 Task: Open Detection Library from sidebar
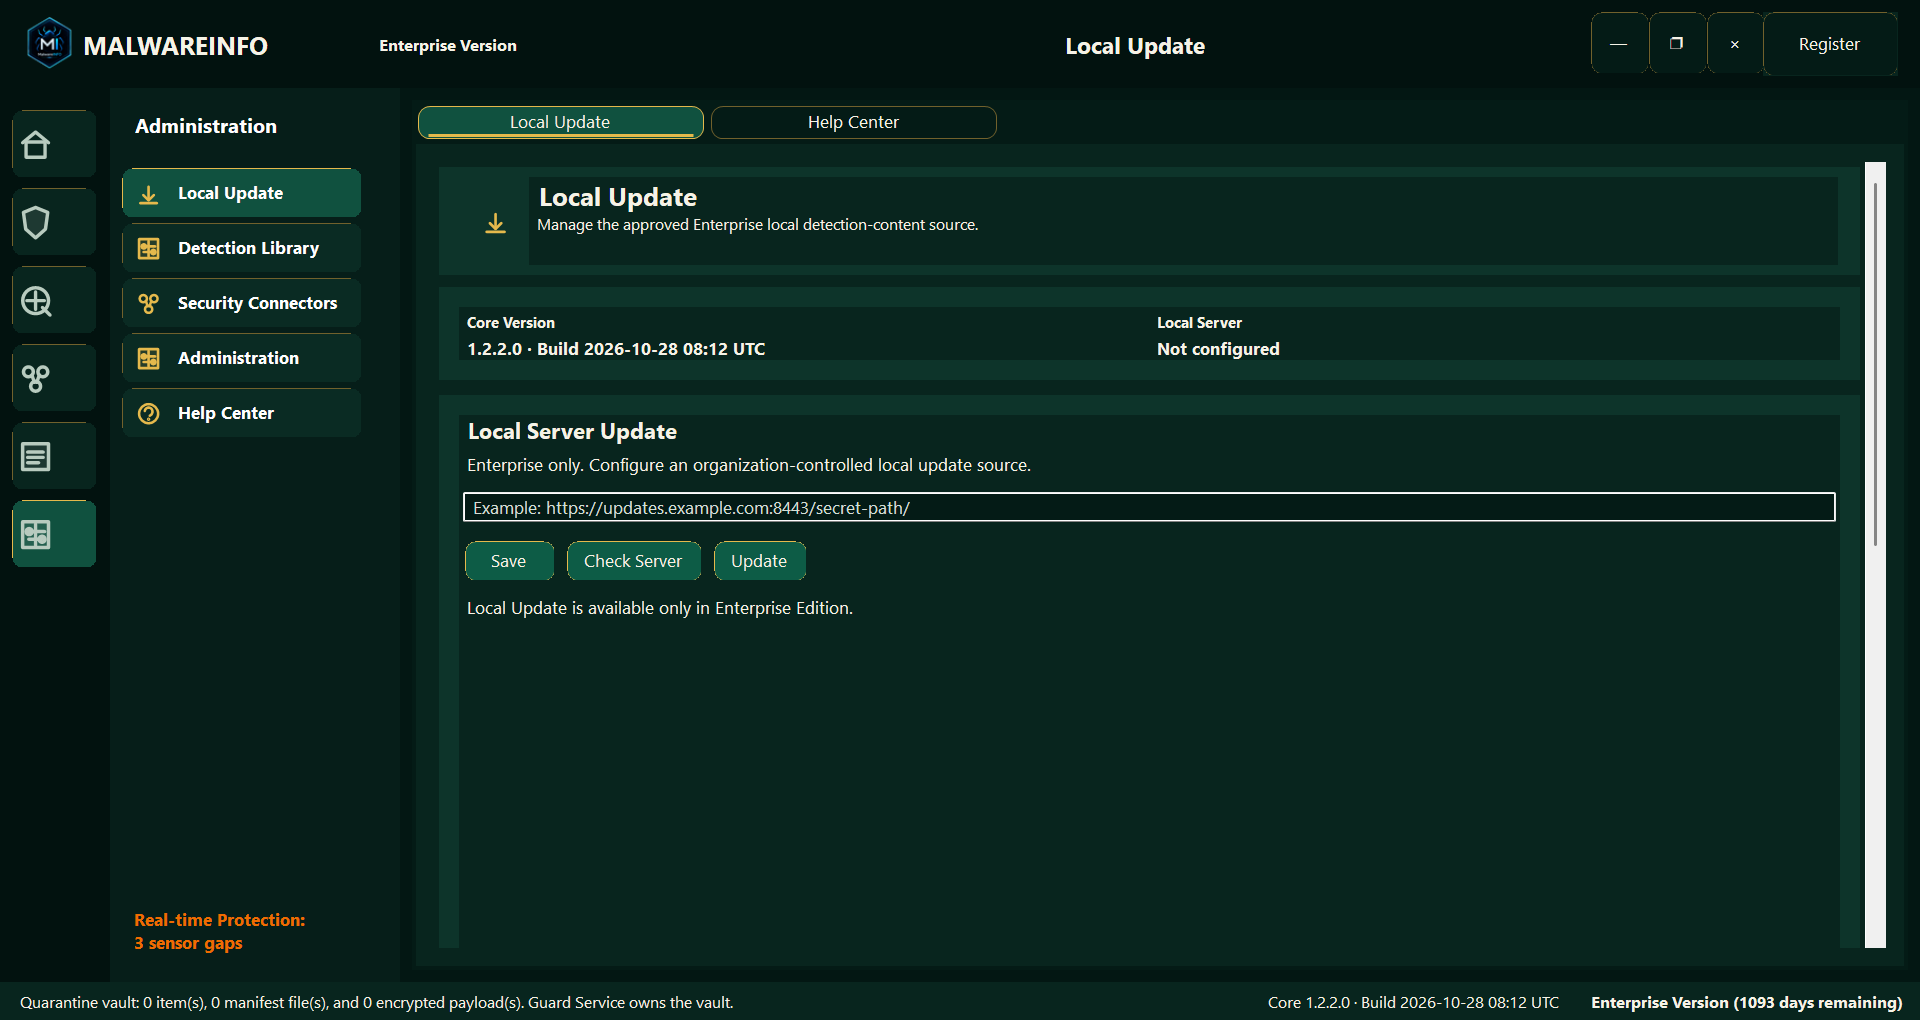coord(242,248)
